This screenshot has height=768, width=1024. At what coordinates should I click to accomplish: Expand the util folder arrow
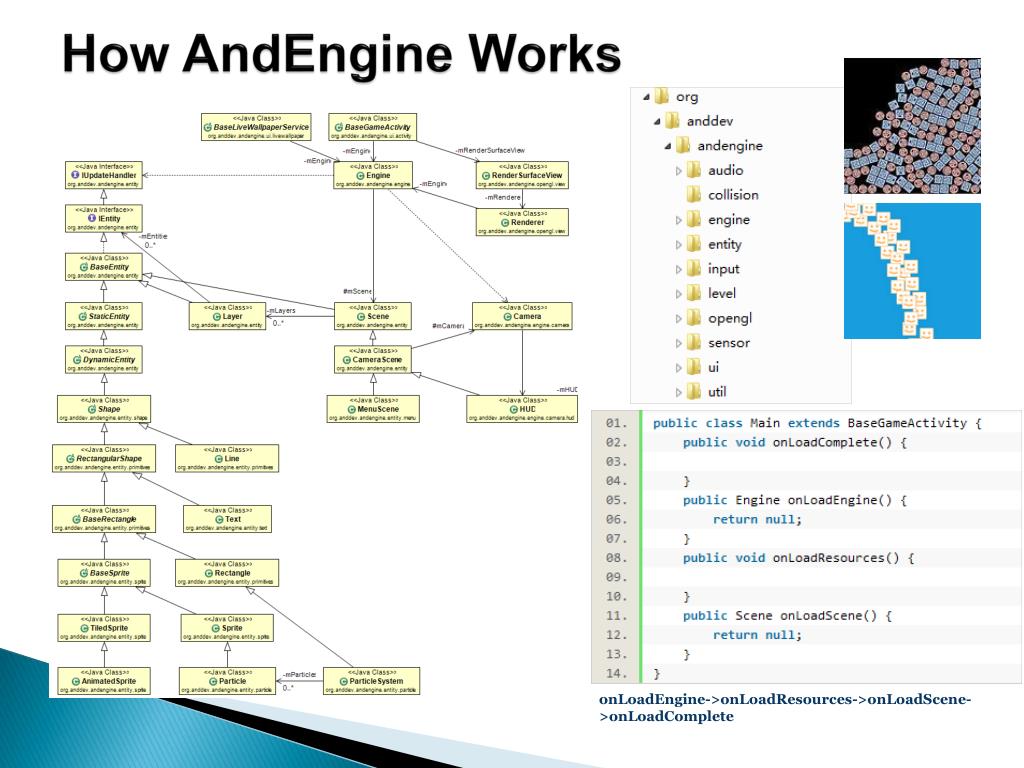pos(679,392)
